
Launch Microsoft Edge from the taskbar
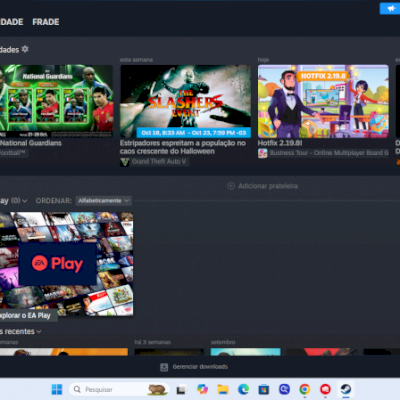(x=243, y=389)
